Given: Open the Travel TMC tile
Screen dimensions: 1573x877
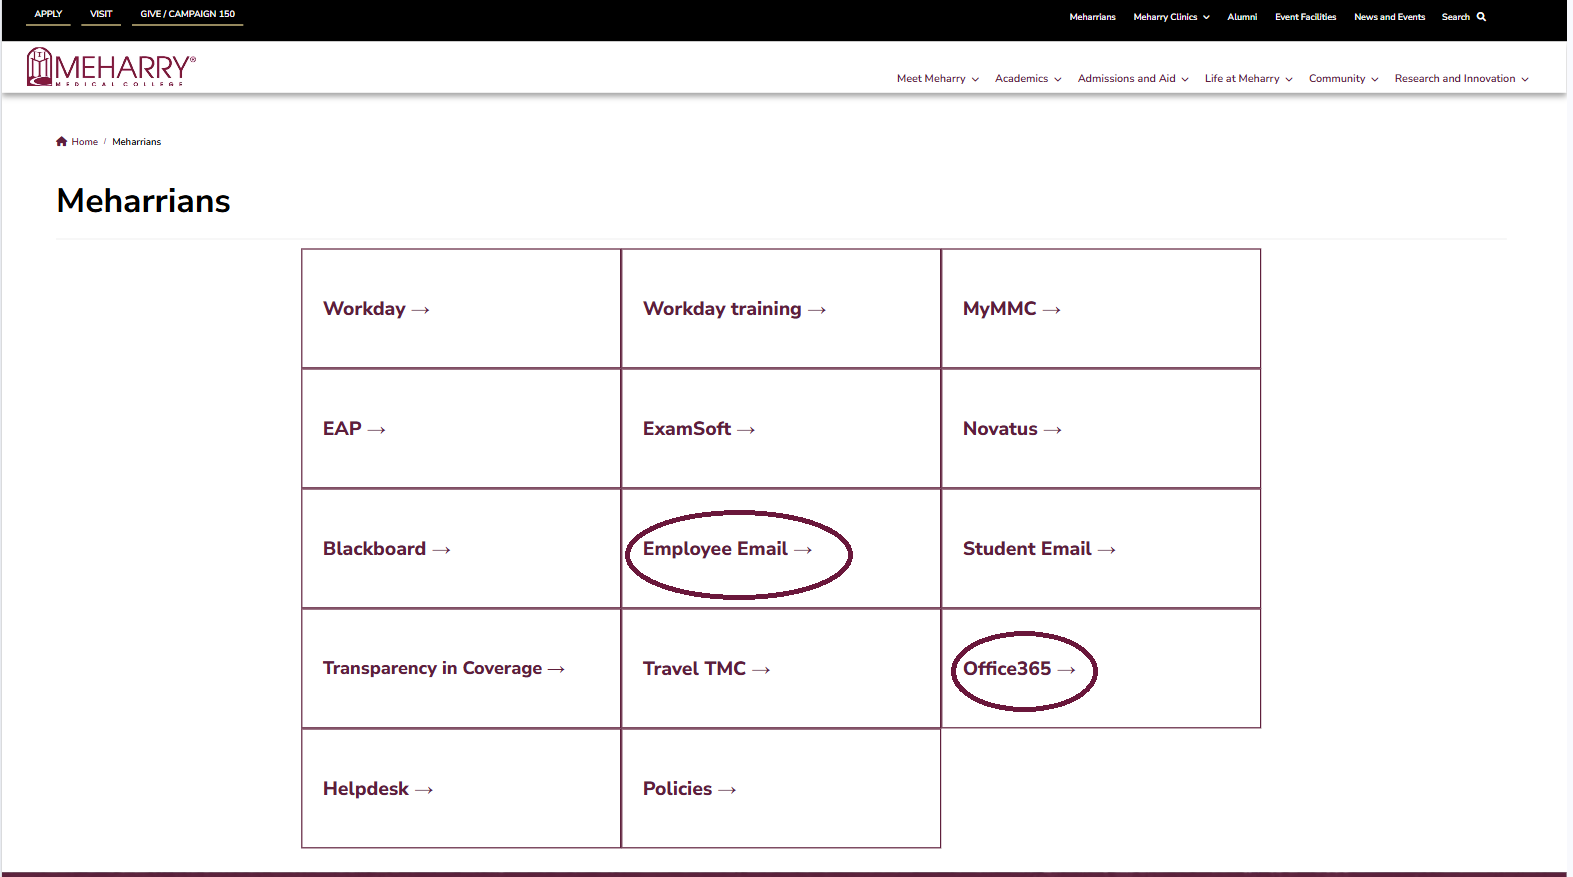Looking at the screenshot, I should 781,669.
